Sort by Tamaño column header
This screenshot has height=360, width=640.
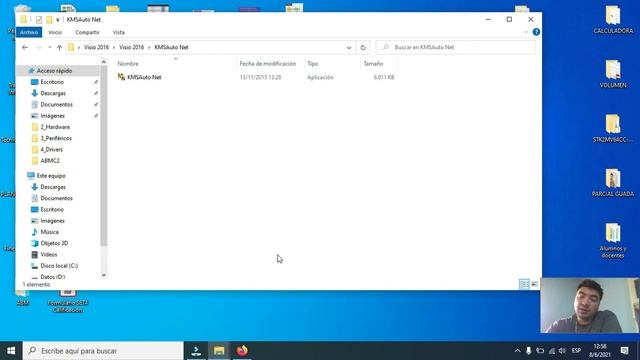[x=373, y=64]
